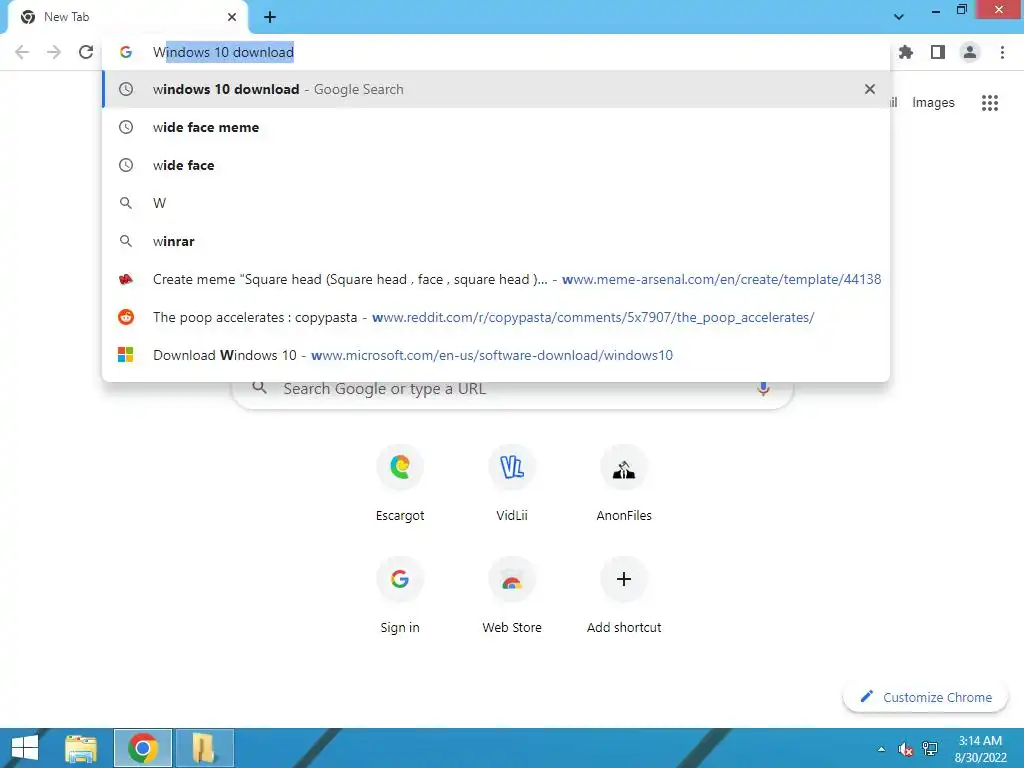1024x768 pixels.
Task: Click the taskbar clock and date
Action: (x=980, y=749)
